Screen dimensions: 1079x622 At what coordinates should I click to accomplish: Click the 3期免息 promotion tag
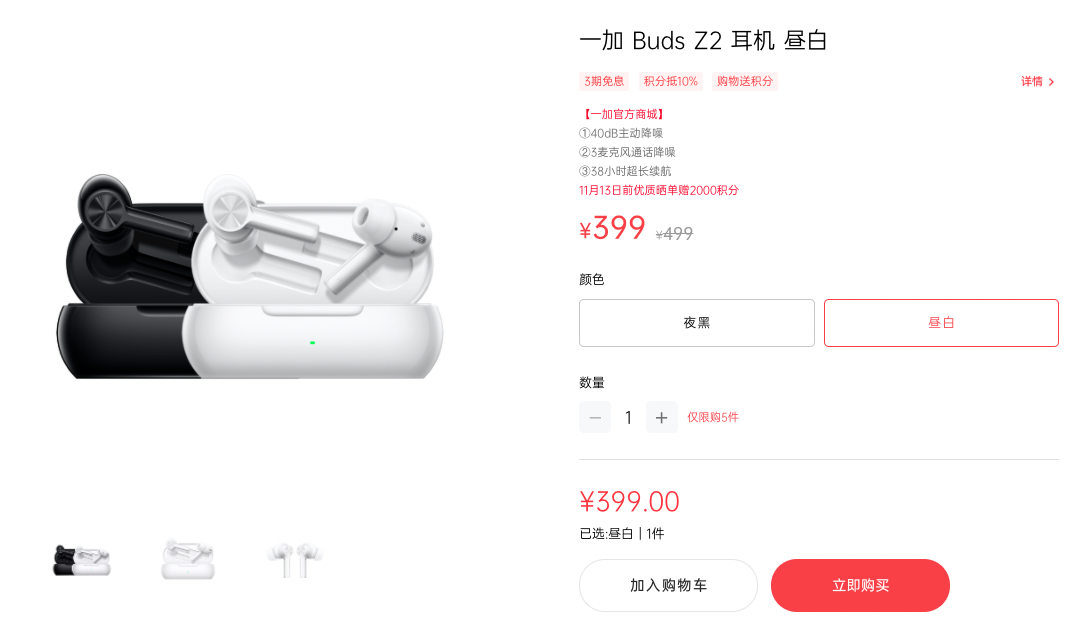(x=604, y=81)
